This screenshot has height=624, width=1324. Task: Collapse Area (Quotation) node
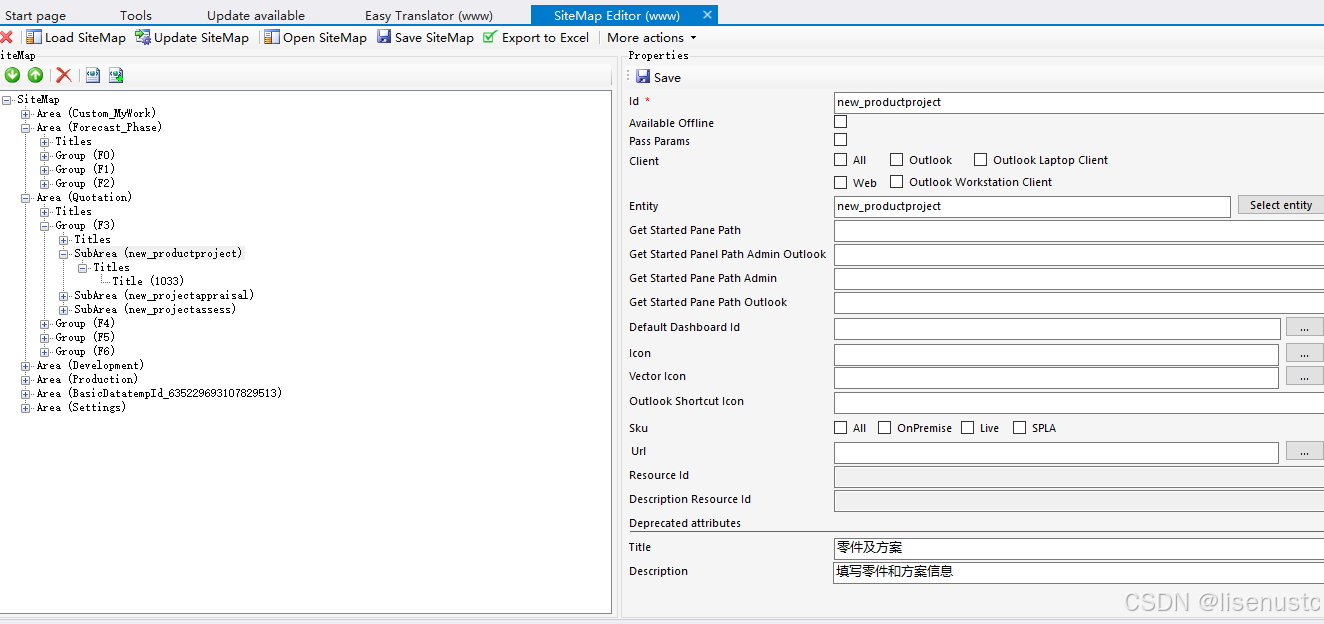coord(26,198)
